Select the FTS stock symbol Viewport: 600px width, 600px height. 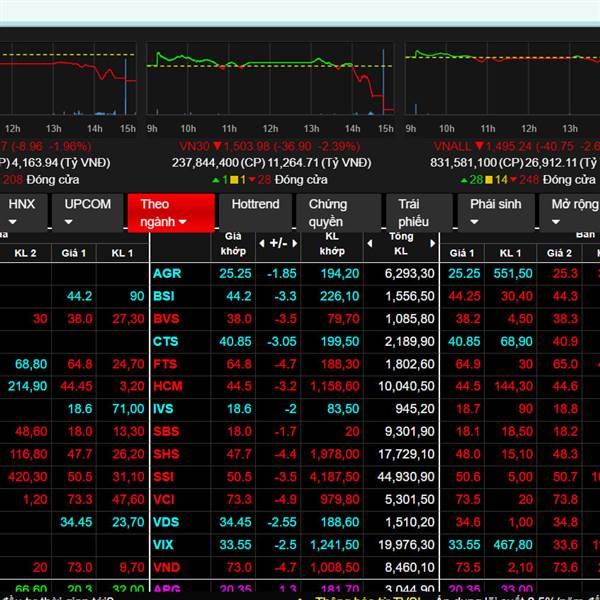(165, 364)
